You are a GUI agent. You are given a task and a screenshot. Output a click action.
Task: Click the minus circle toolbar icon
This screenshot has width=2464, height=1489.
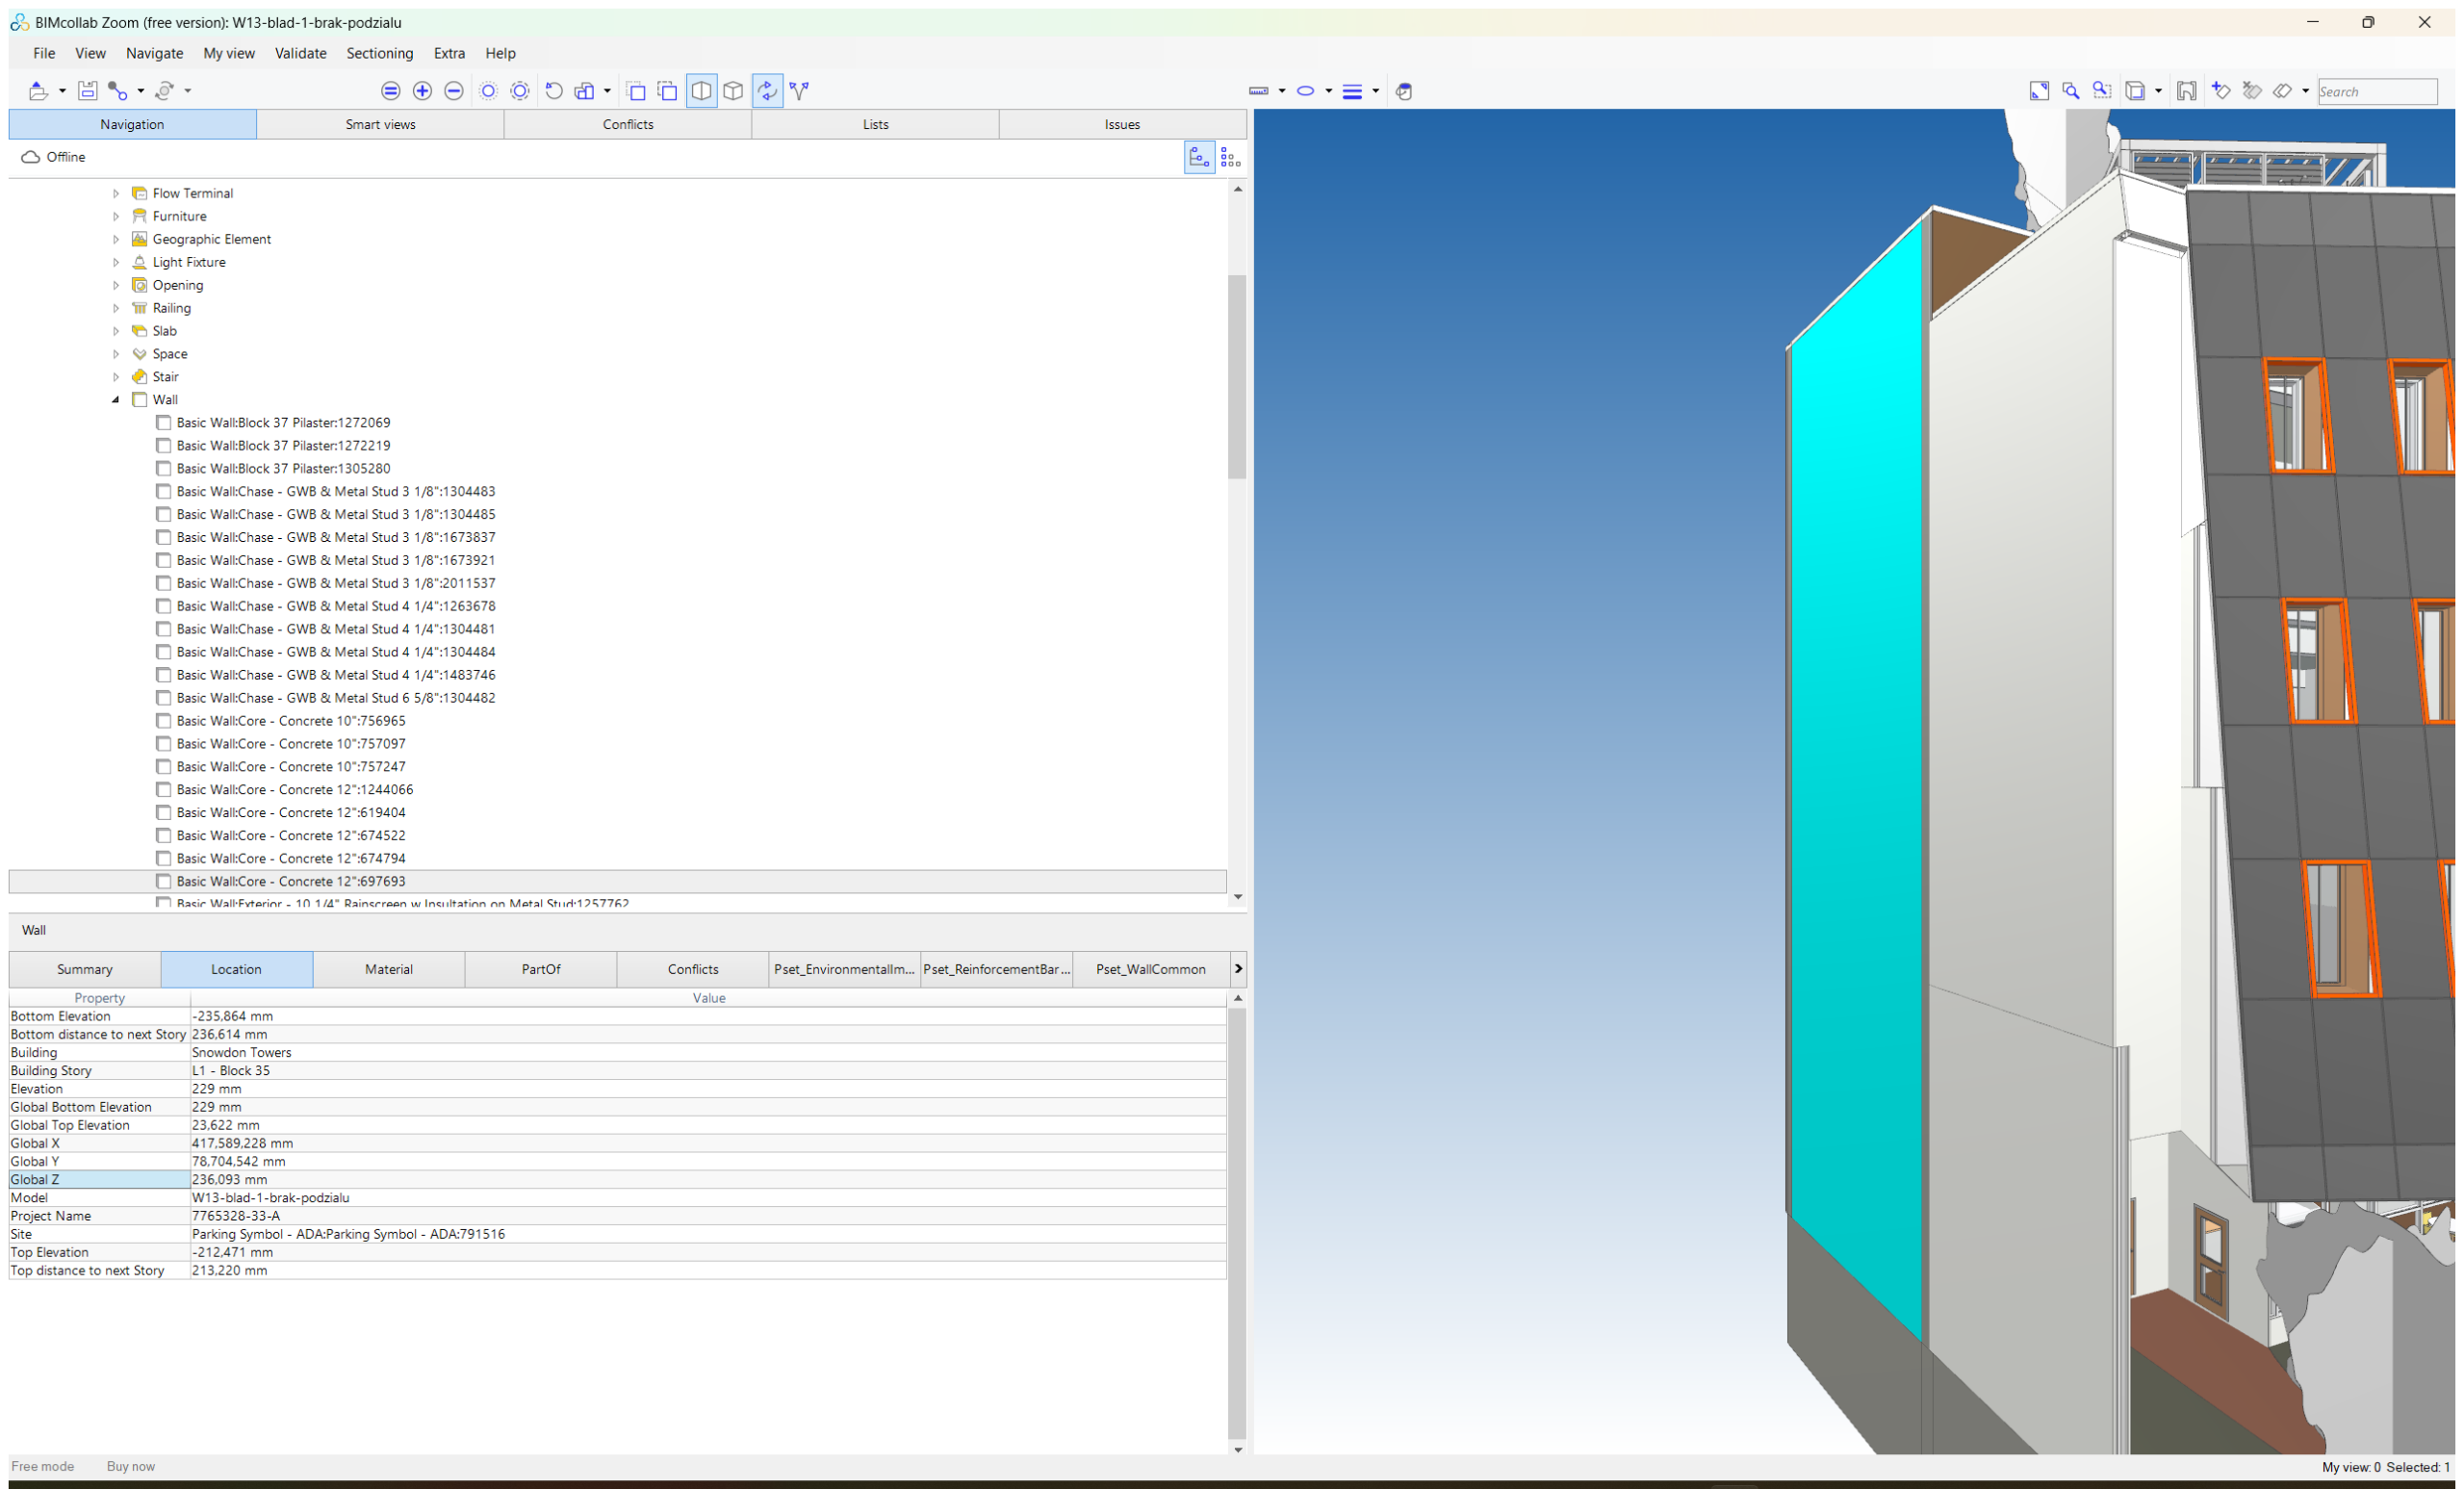[x=454, y=91]
